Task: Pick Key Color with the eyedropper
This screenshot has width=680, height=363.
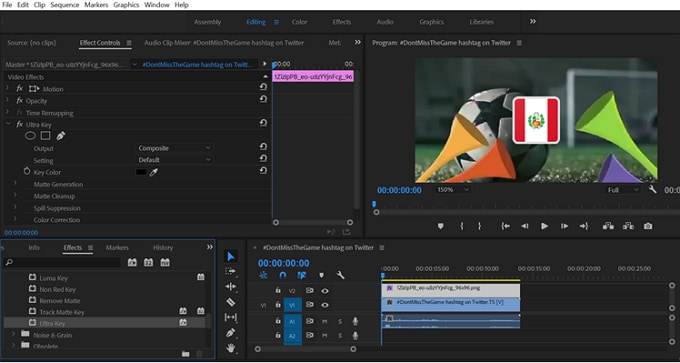Action: (x=154, y=172)
